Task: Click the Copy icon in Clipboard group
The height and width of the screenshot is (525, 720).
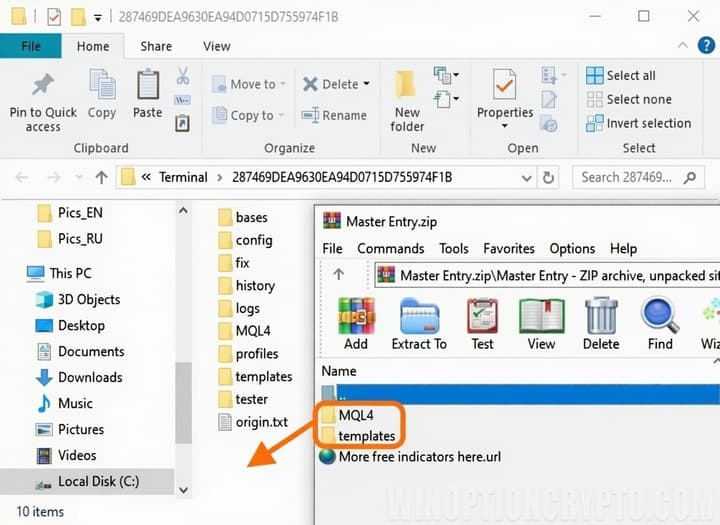Action: pos(102,84)
